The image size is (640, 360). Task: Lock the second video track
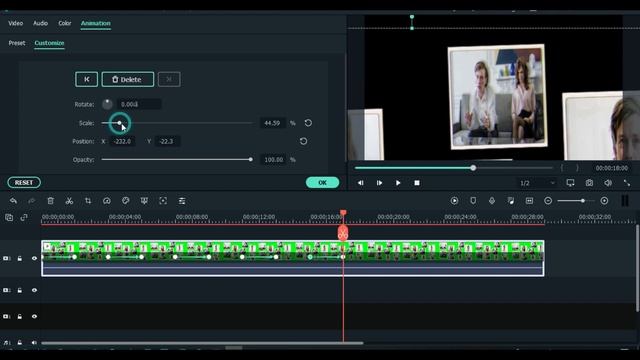pyautogui.click(x=20, y=290)
